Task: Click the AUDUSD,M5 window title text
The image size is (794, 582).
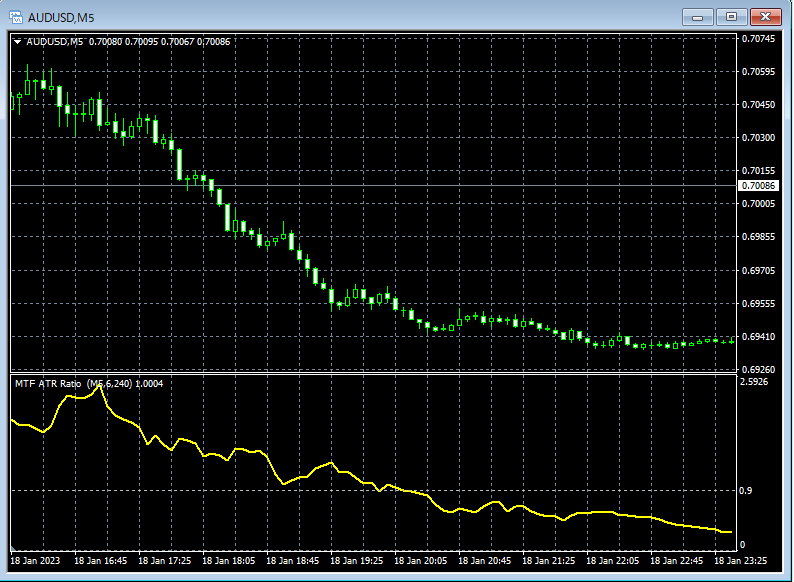Action: pyautogui.click(x=61, y=18)
